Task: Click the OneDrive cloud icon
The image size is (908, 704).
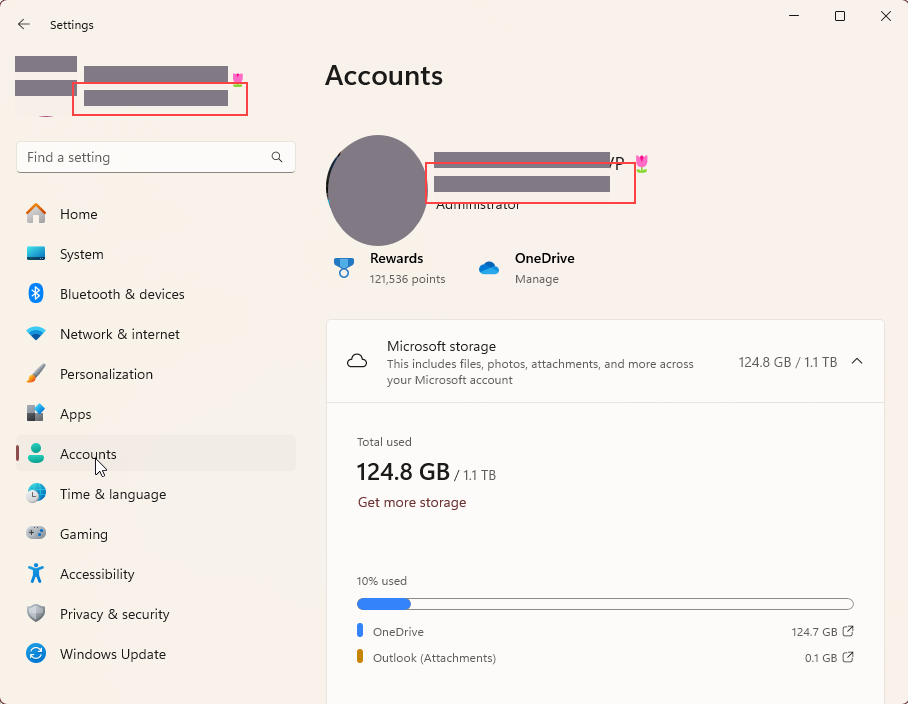Action: 489,268
